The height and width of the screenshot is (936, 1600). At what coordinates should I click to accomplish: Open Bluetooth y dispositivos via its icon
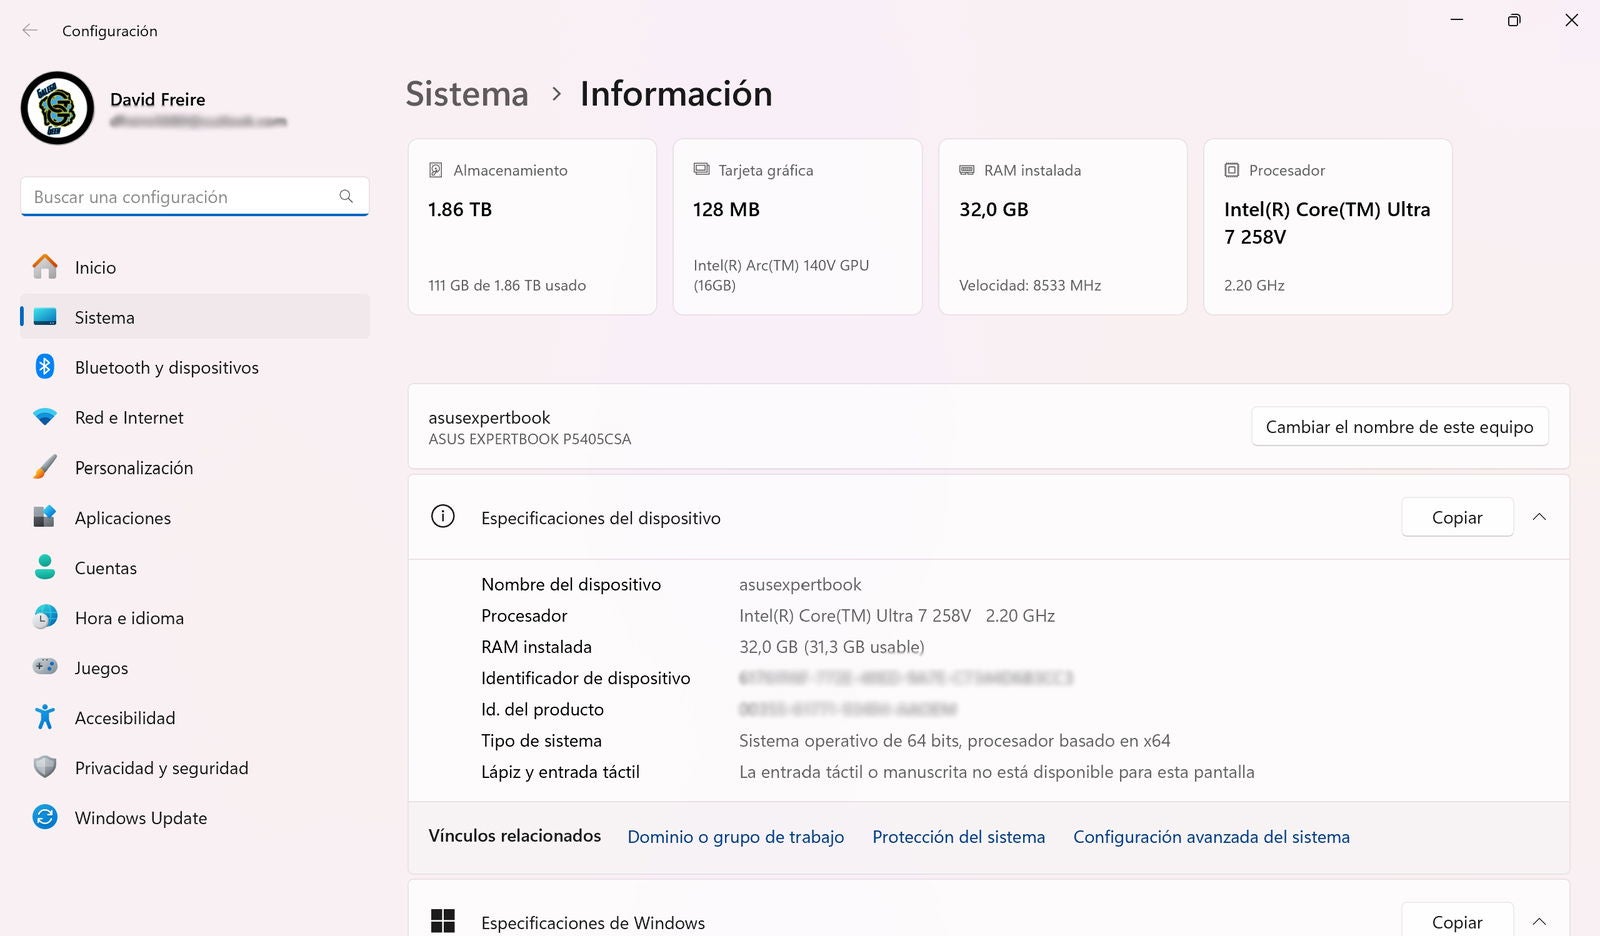[x=45, y=367]
